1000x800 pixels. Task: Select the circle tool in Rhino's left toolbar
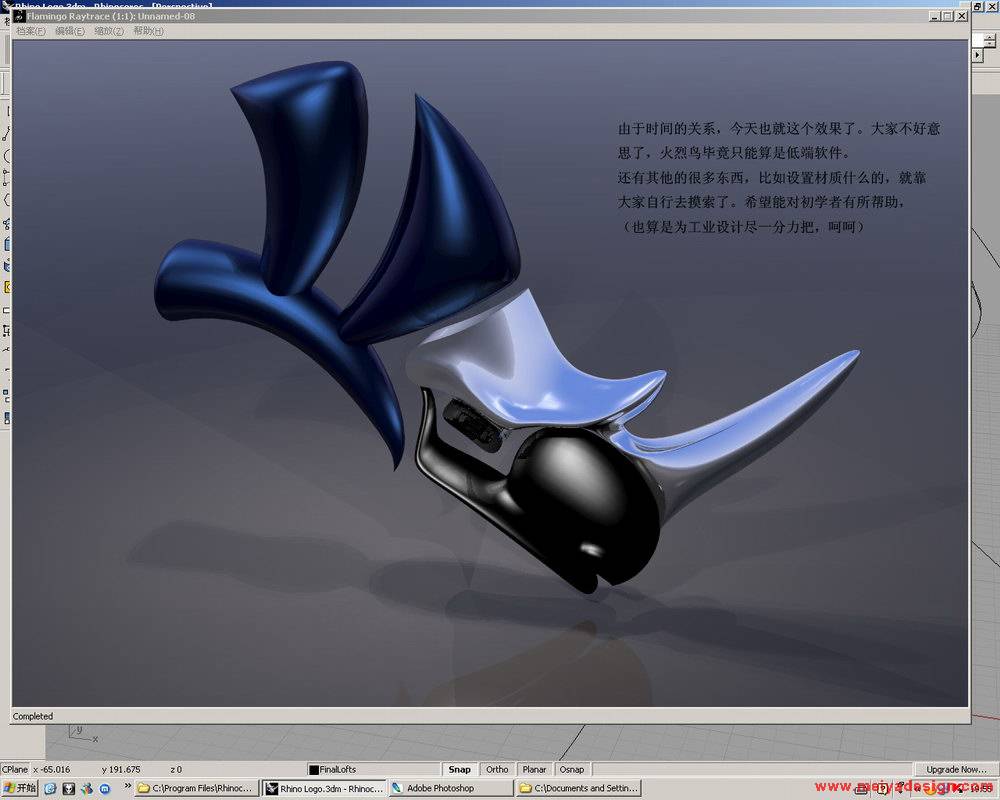pos(6,156)
